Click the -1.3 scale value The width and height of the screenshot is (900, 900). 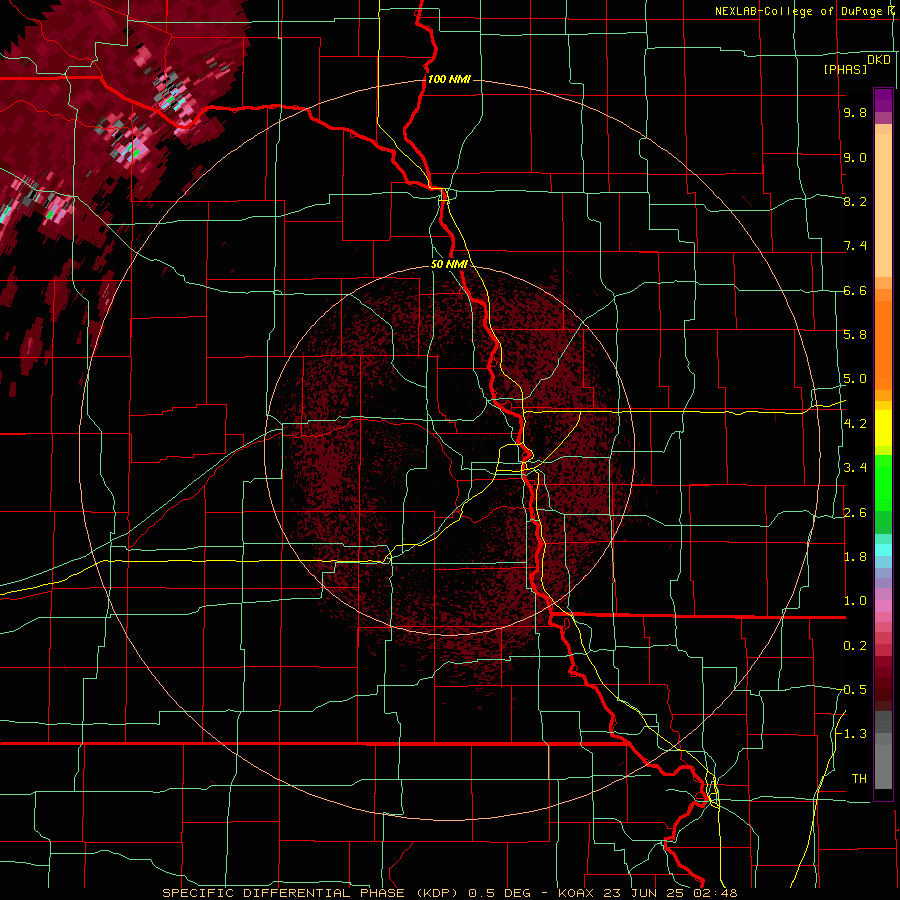point(852,734)
